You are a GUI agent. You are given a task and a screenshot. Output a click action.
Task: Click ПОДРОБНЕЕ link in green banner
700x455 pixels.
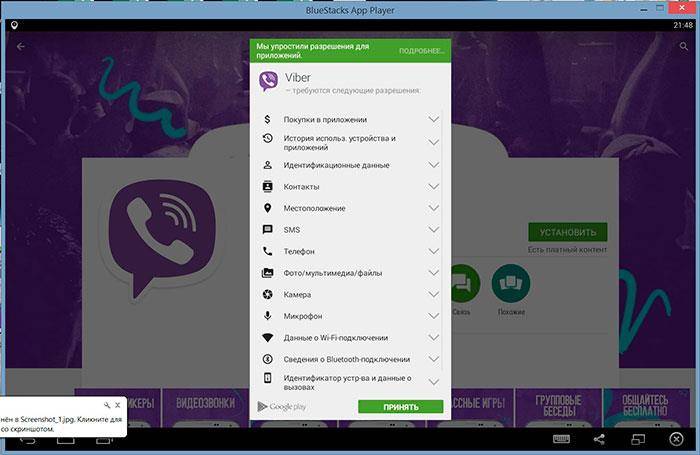(x=421, y=51)
